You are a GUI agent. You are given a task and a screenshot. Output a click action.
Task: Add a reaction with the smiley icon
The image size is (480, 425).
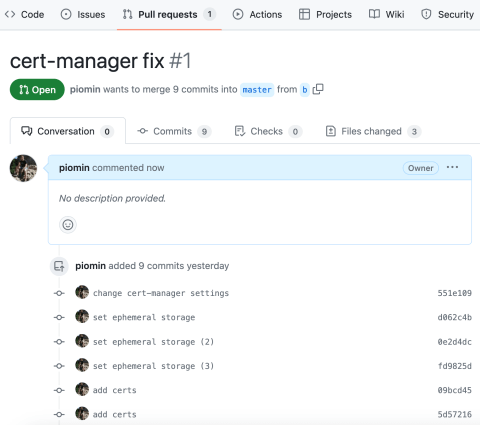[x=68, y=225]
